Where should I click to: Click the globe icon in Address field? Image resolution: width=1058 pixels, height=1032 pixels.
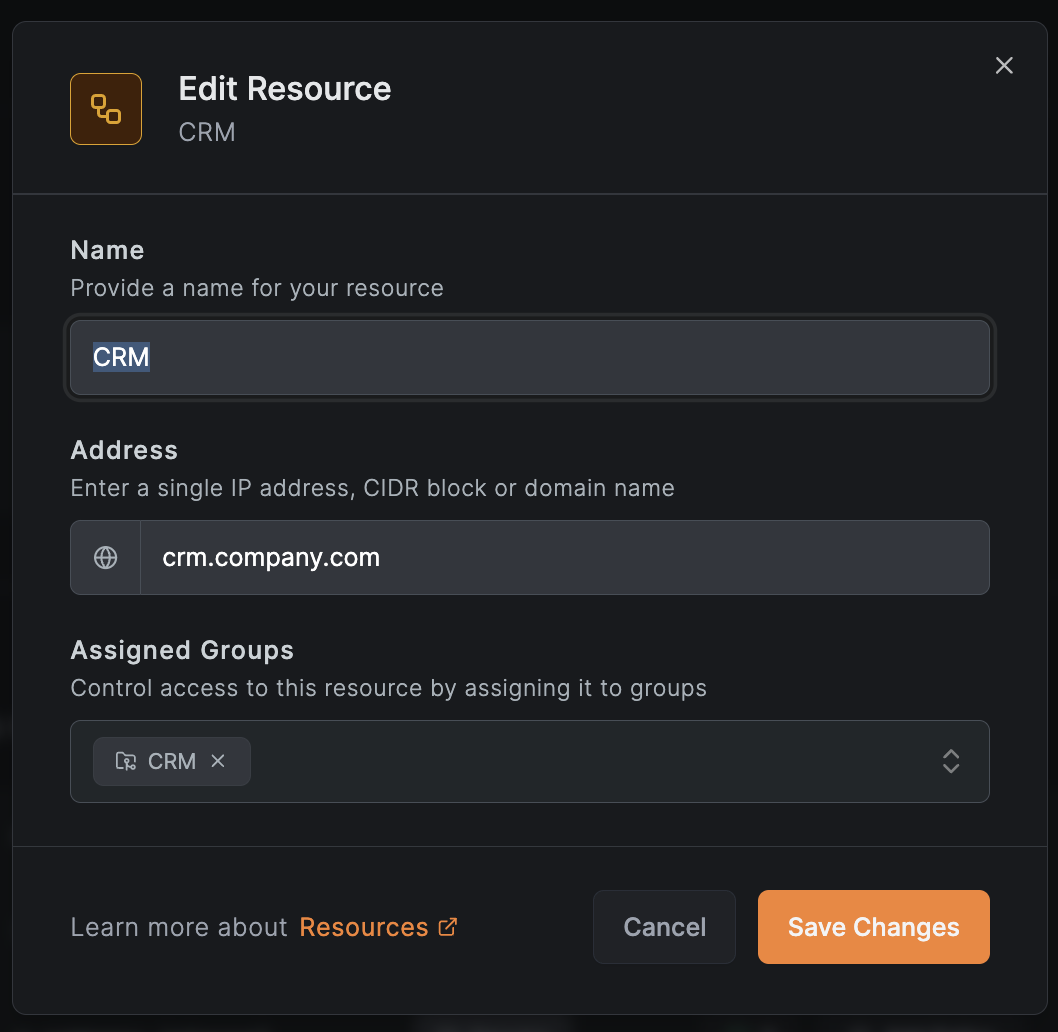pyautogui.click(x=105, y=557)
